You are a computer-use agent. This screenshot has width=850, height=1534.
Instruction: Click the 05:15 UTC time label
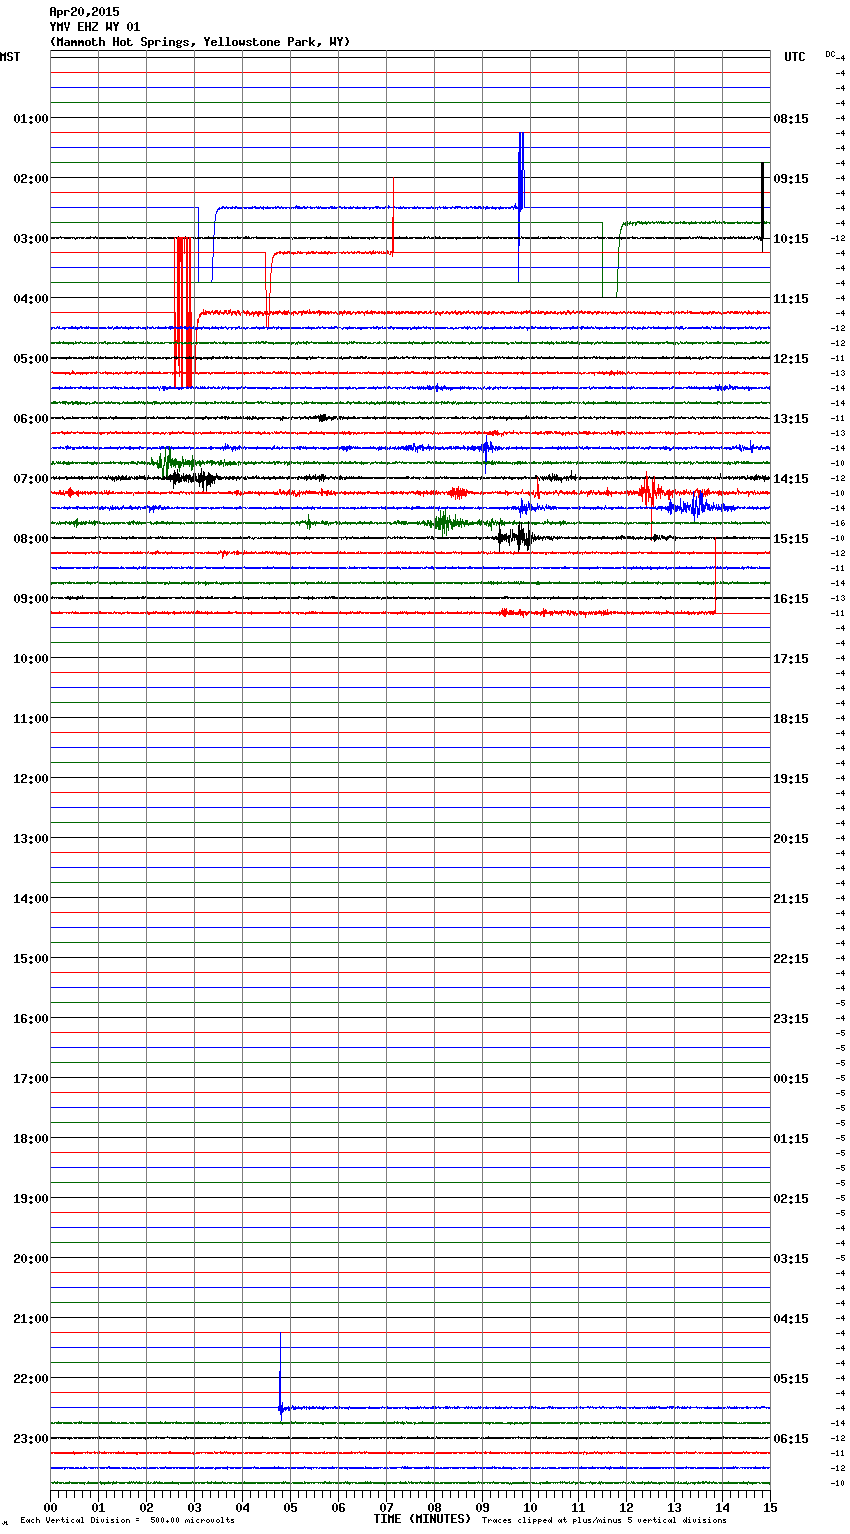tap(791, 1378)
